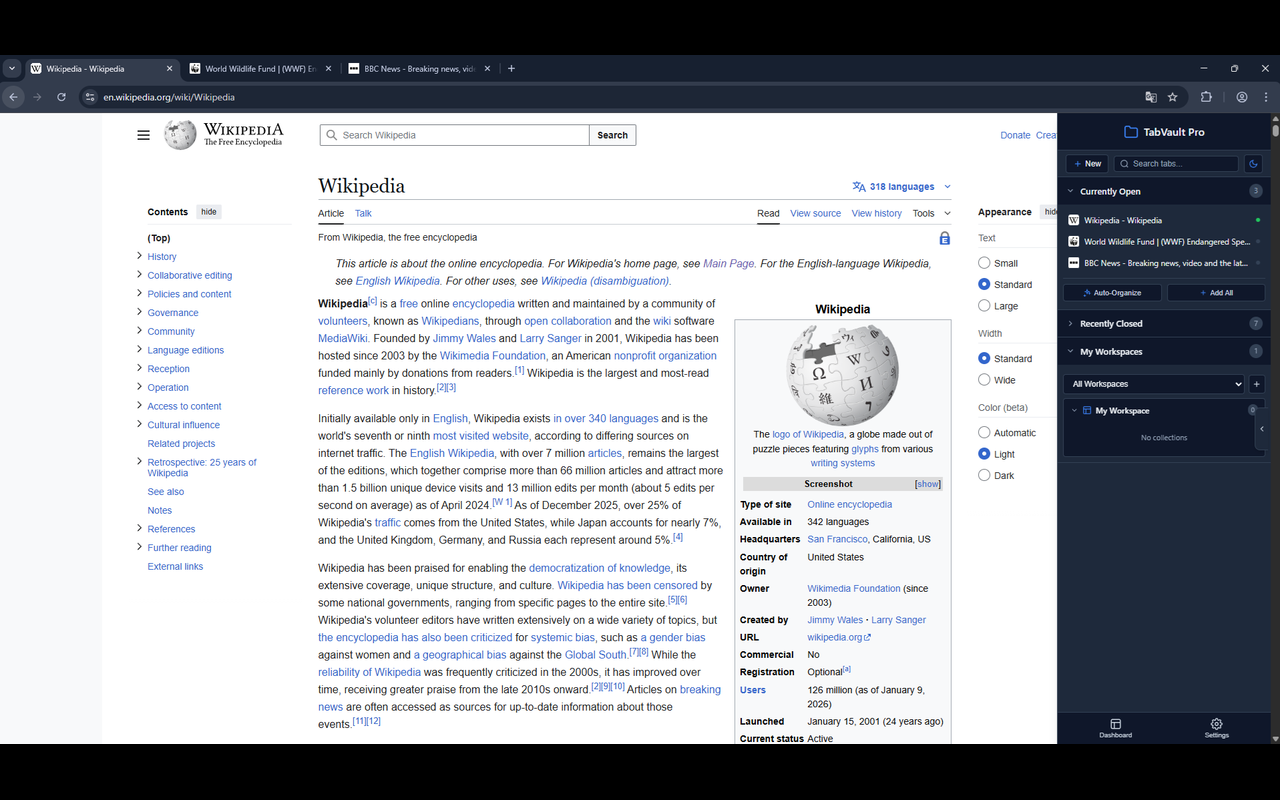Toggle dark mode in TabVault Pro
The image size is (1280, 800).
coord(1253,163)
